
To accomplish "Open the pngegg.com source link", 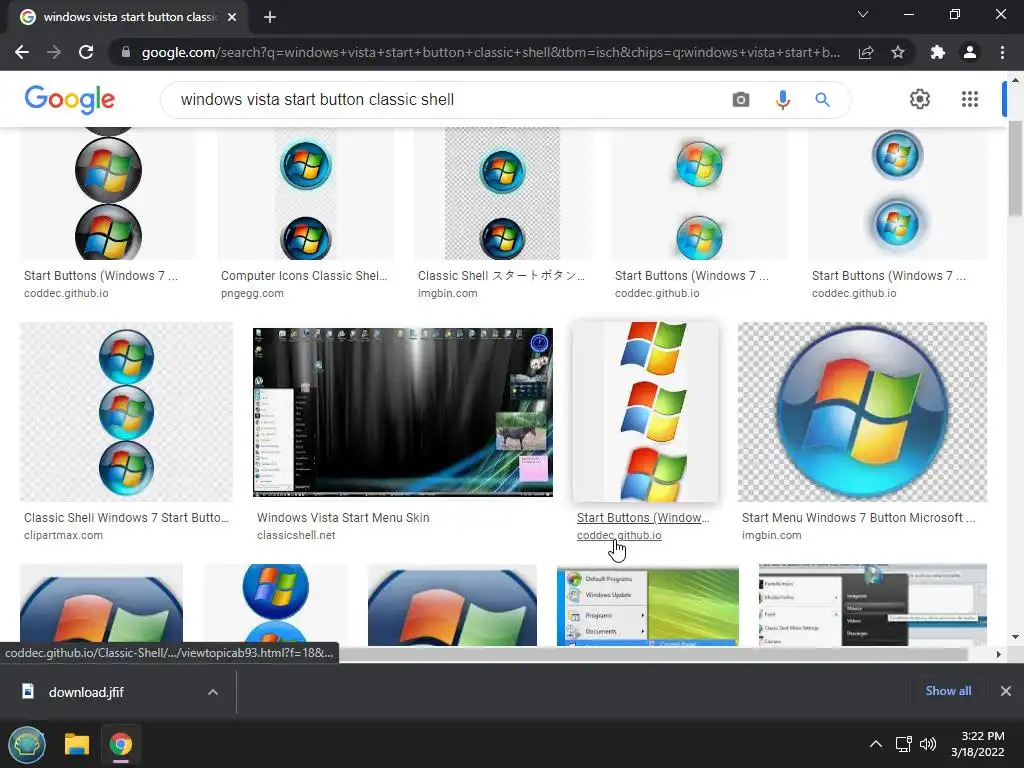I will (252, 293).
